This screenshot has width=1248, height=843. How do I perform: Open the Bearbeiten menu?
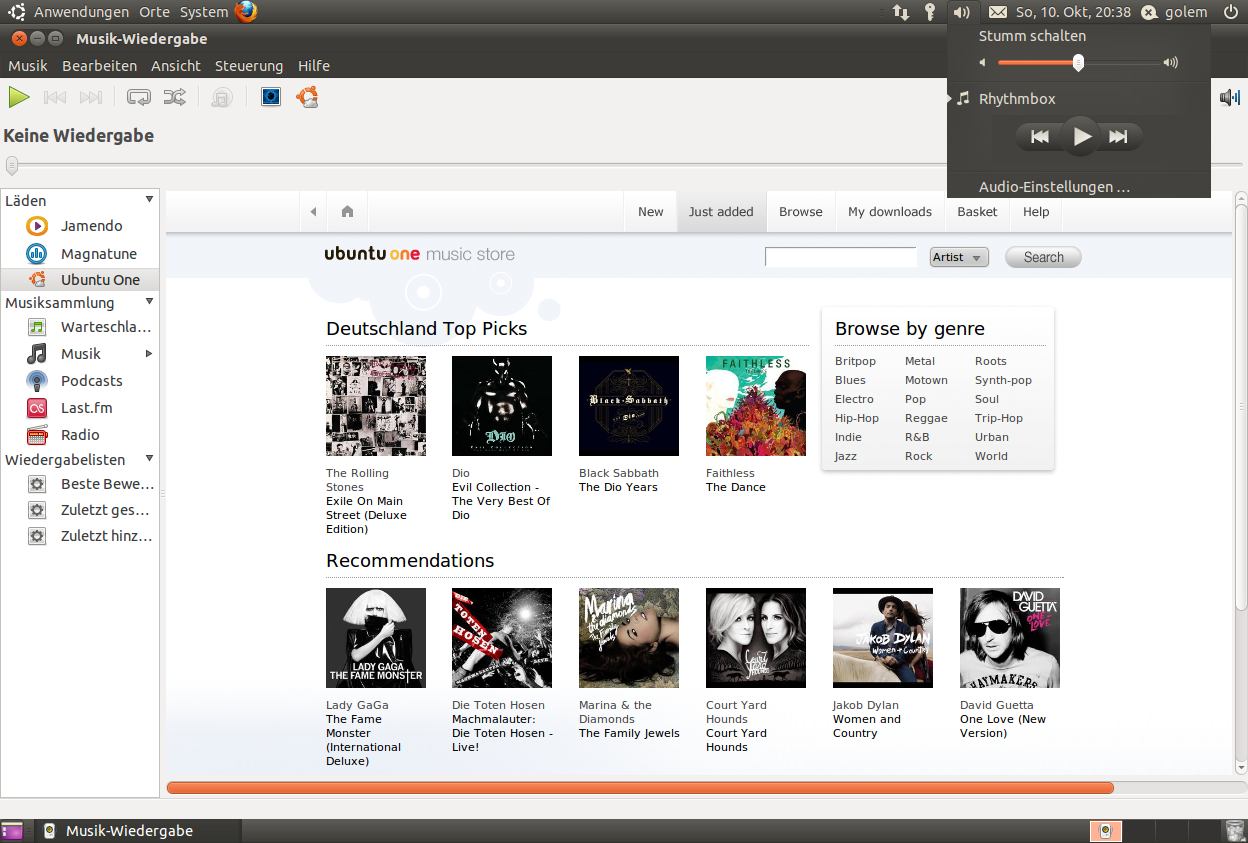(x=99, y=66)
